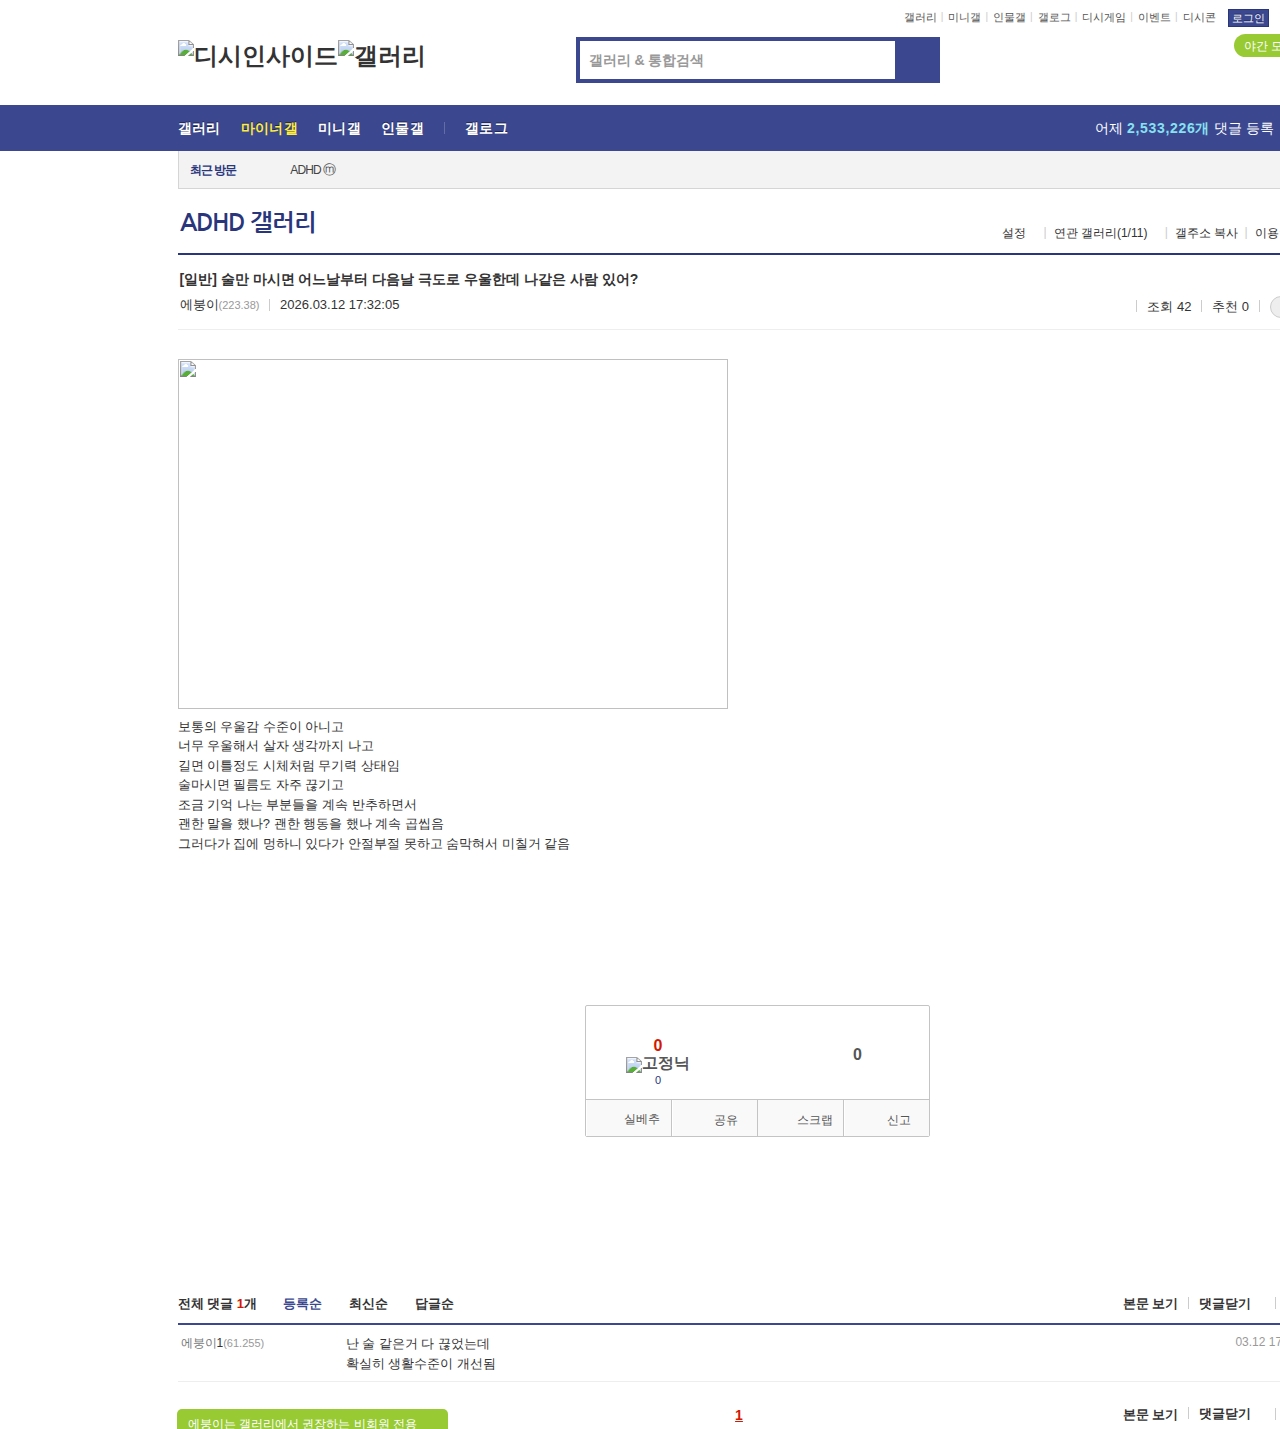This screenshot has height=1429, width=1280.
Task: Click the blue search button beside the search box
Action: point(917,60)
